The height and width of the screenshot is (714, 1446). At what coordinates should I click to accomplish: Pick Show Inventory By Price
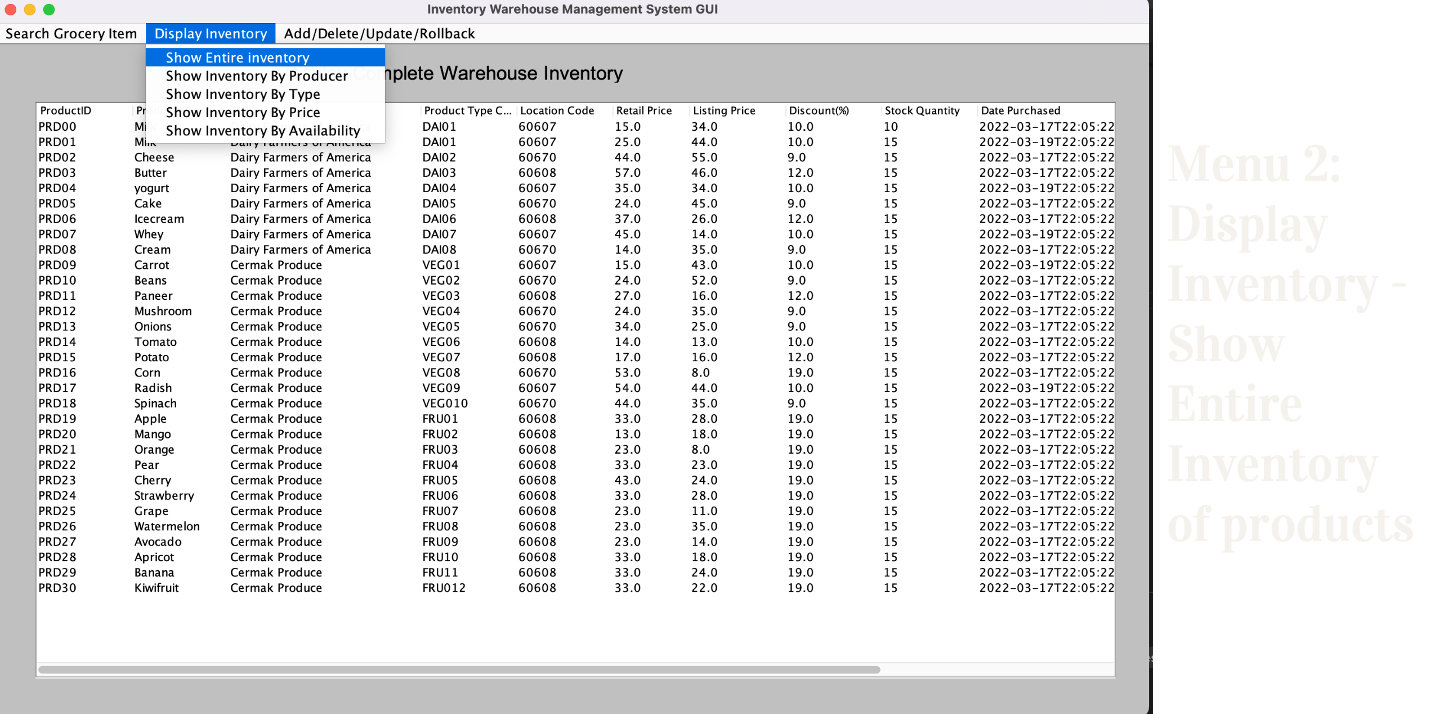tap(265, 112)
